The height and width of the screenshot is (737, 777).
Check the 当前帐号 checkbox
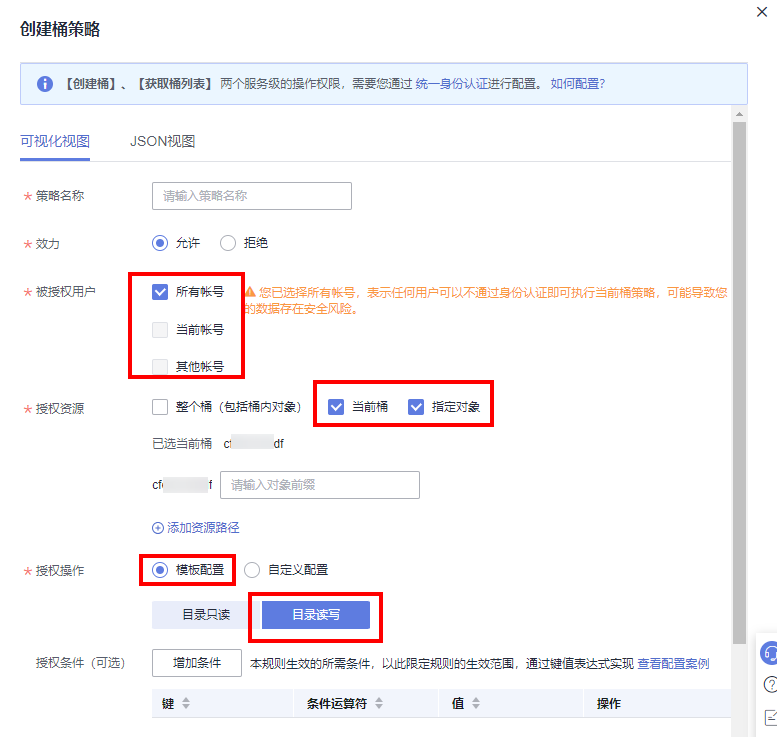point(160,330)
